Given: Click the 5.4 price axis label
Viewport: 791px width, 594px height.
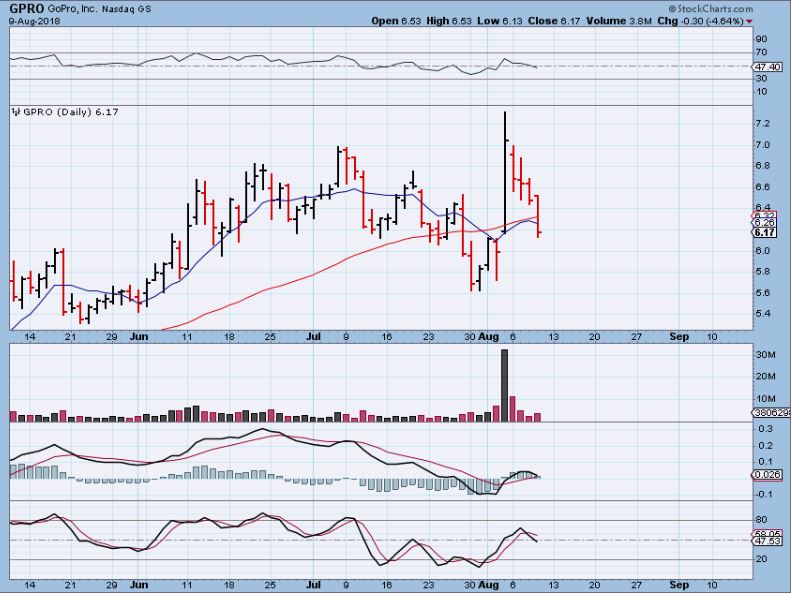Looking at the screenshot, I should click(763, 313).
